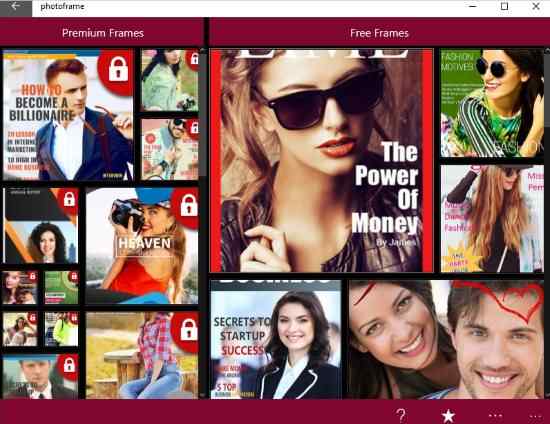Click lock icon on plaid shirt girl frame
This screenshot has width=550, height=424.
pyautogui.click(x=189, y=329)
